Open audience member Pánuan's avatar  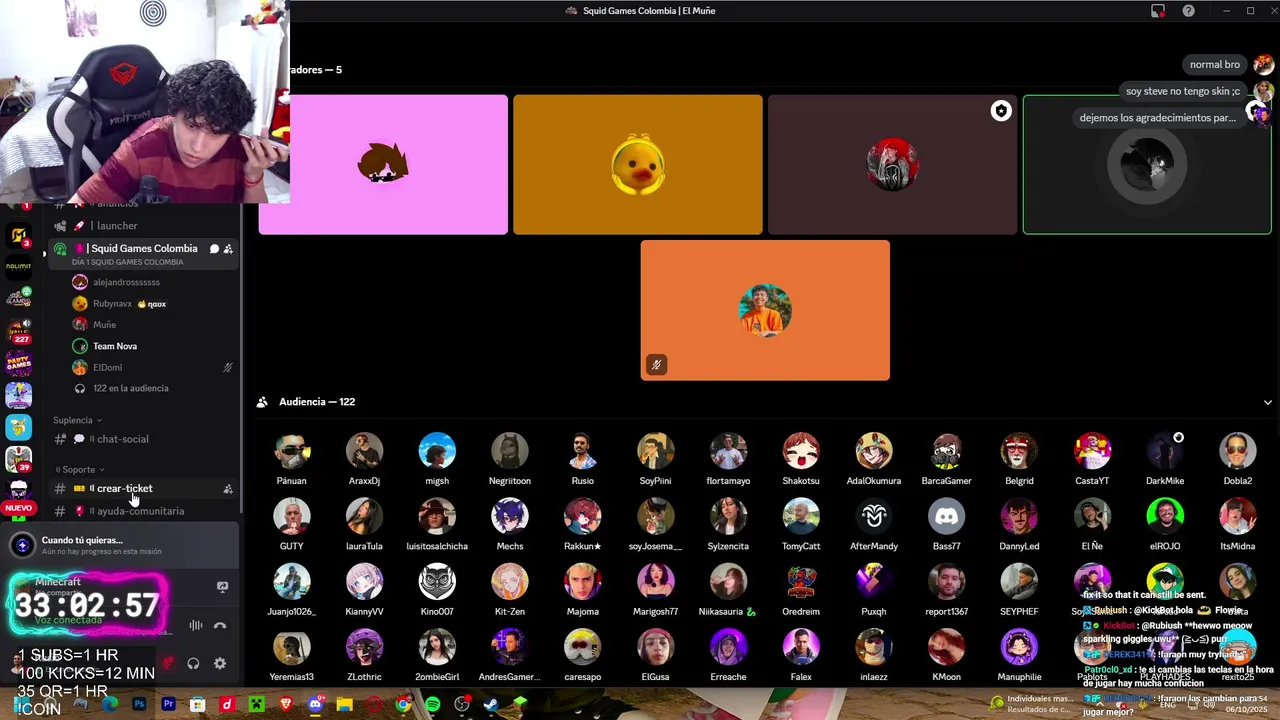(x=292, y=452)
